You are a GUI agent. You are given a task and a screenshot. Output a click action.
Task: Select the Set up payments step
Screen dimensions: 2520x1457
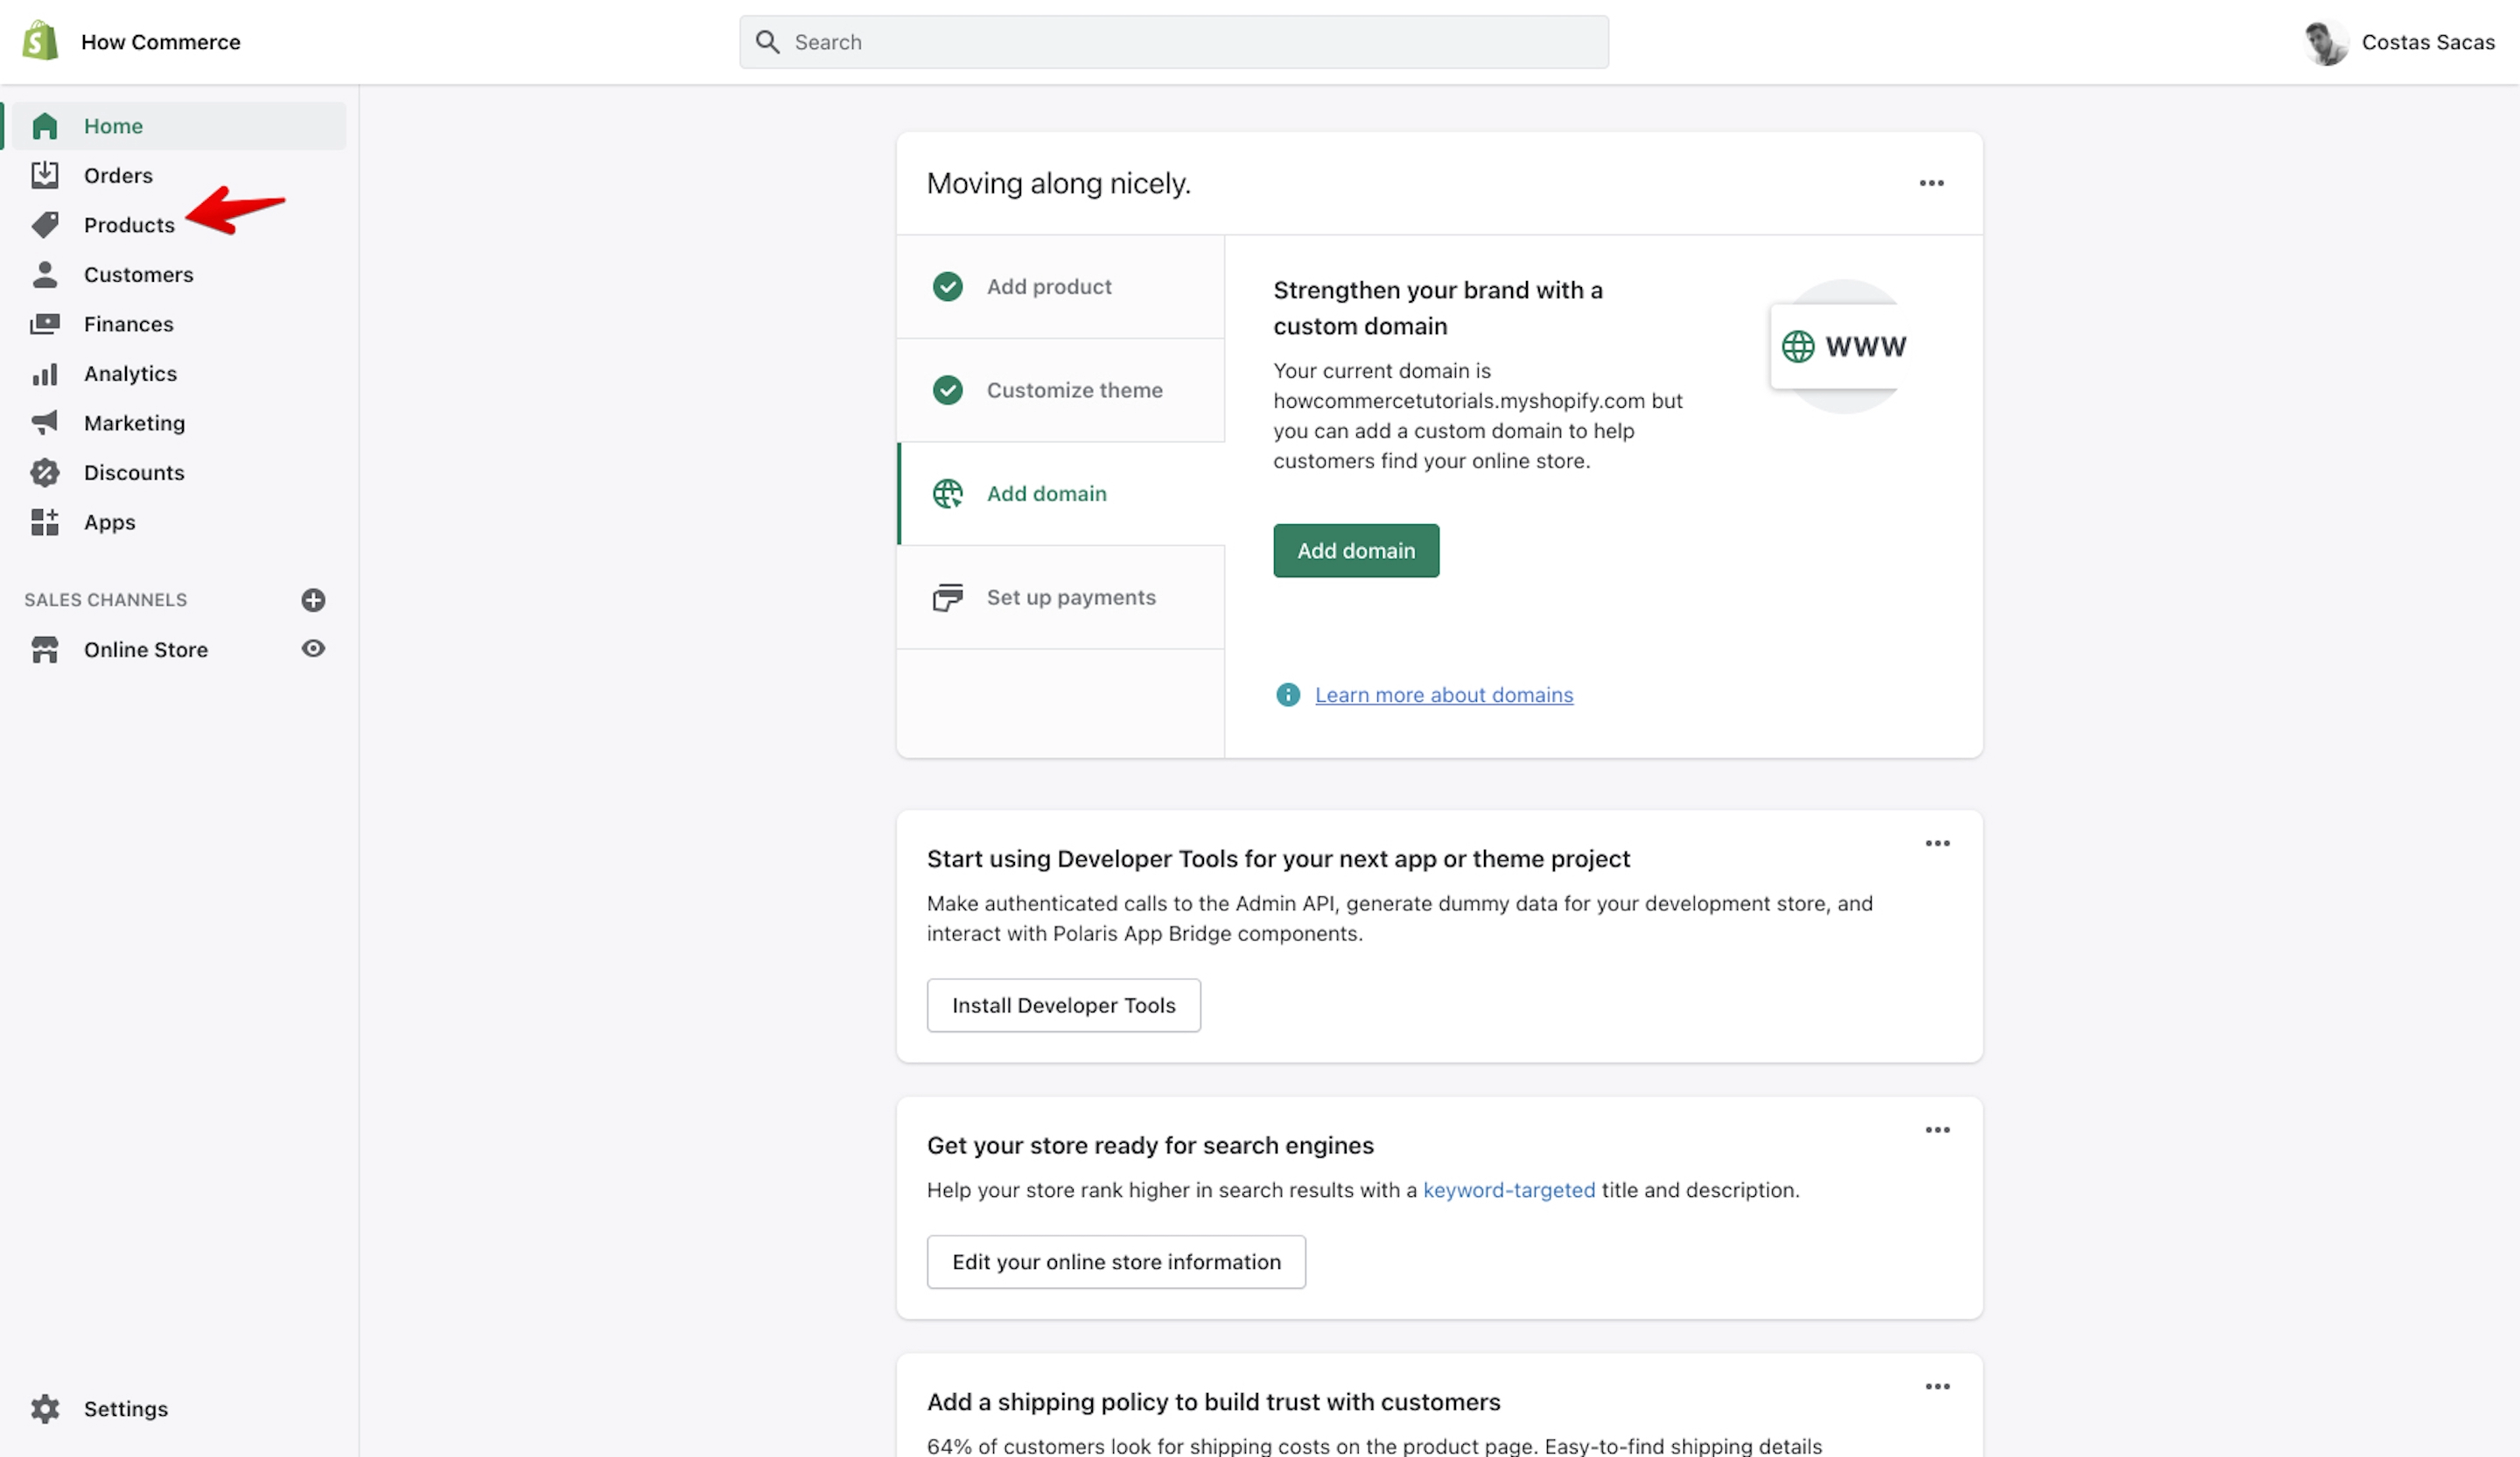point(1060,597)
